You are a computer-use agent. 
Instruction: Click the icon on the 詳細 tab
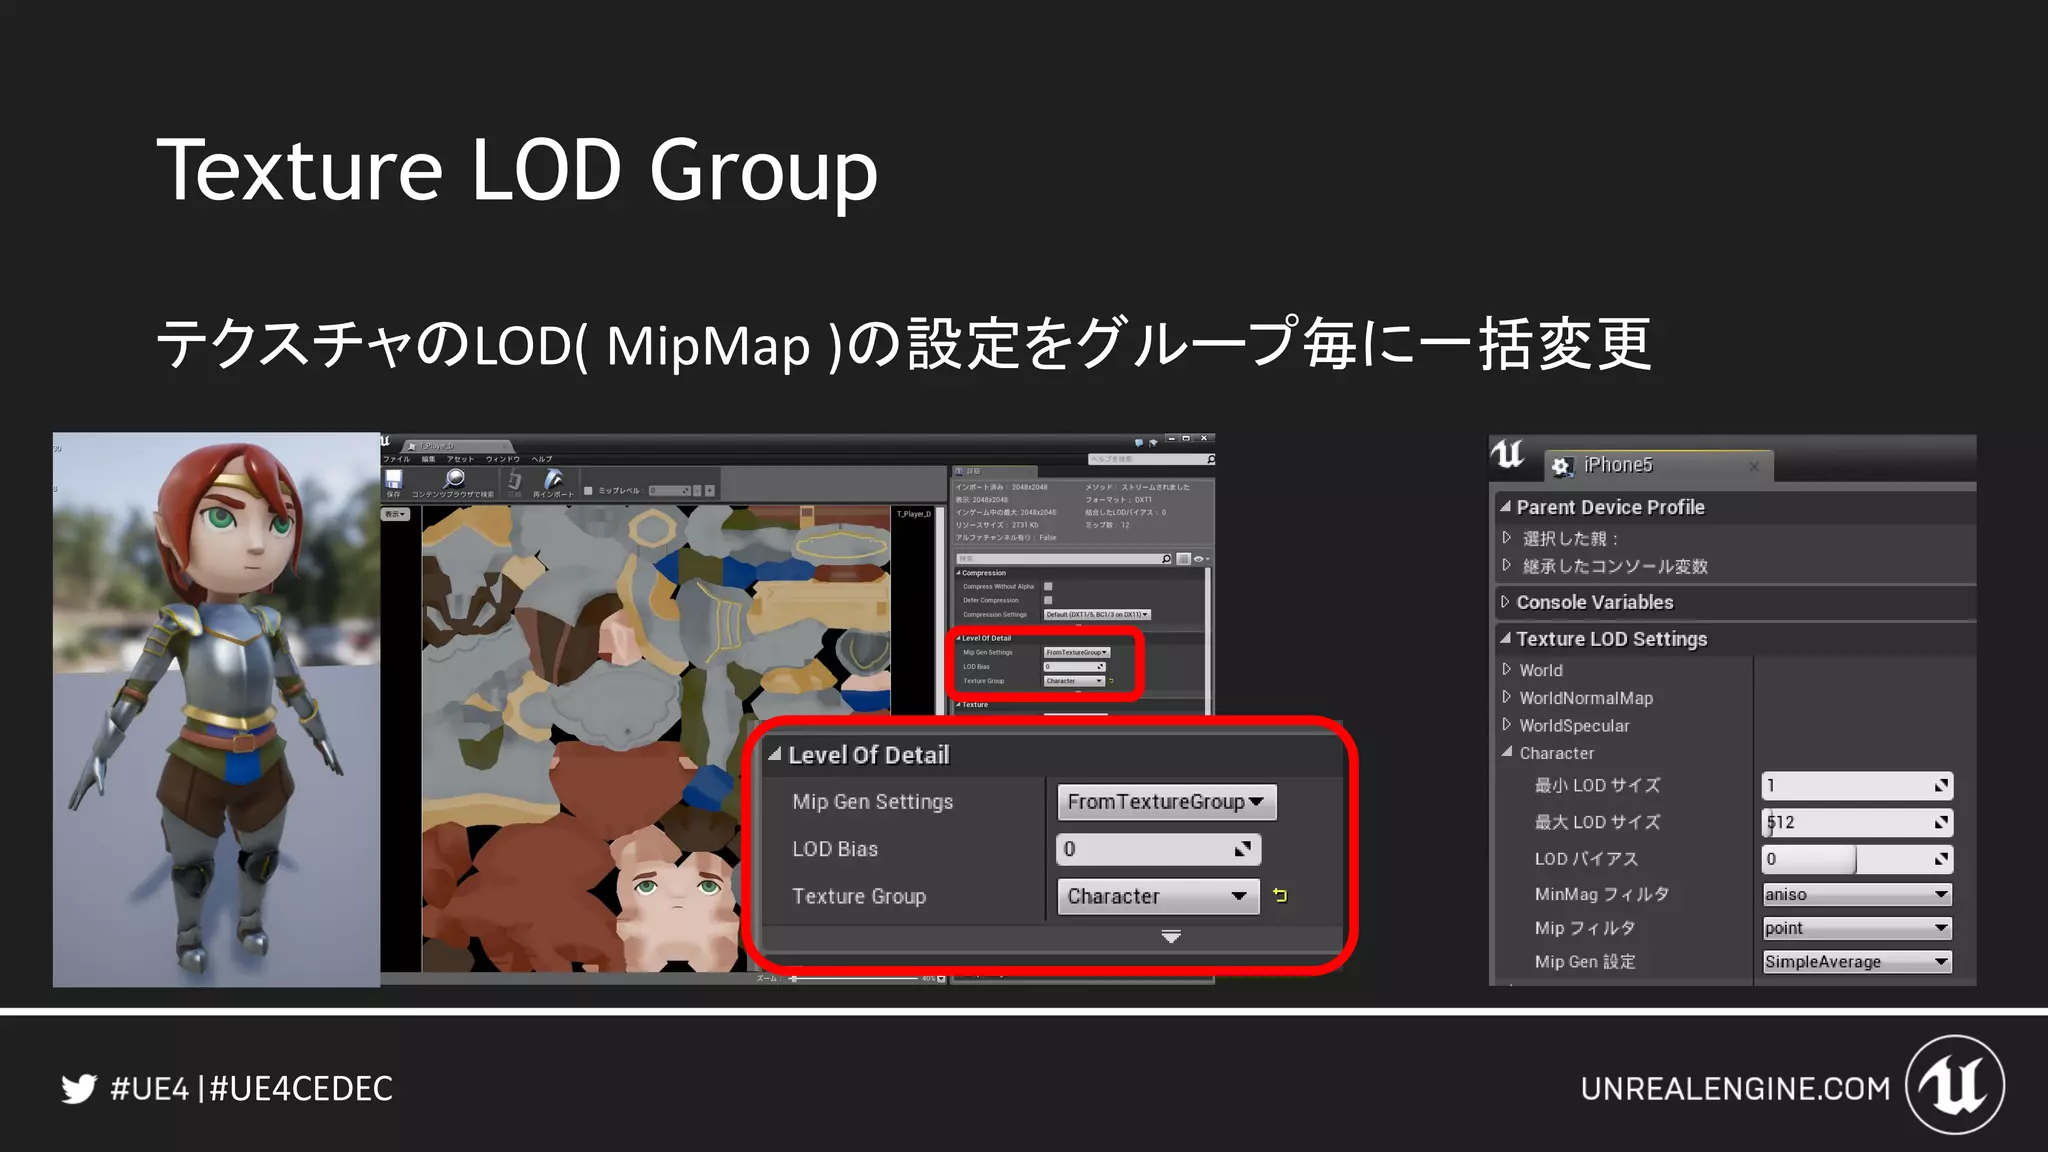click(x=960, y=471)
